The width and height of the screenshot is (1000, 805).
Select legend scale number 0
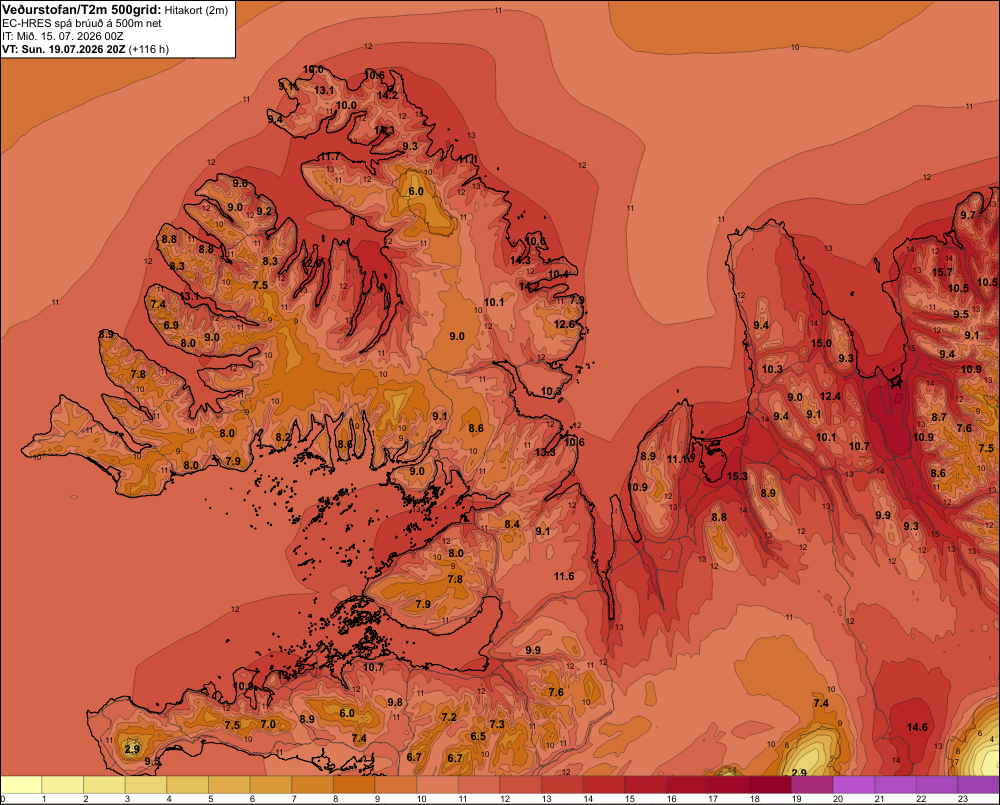coord(3,799)
